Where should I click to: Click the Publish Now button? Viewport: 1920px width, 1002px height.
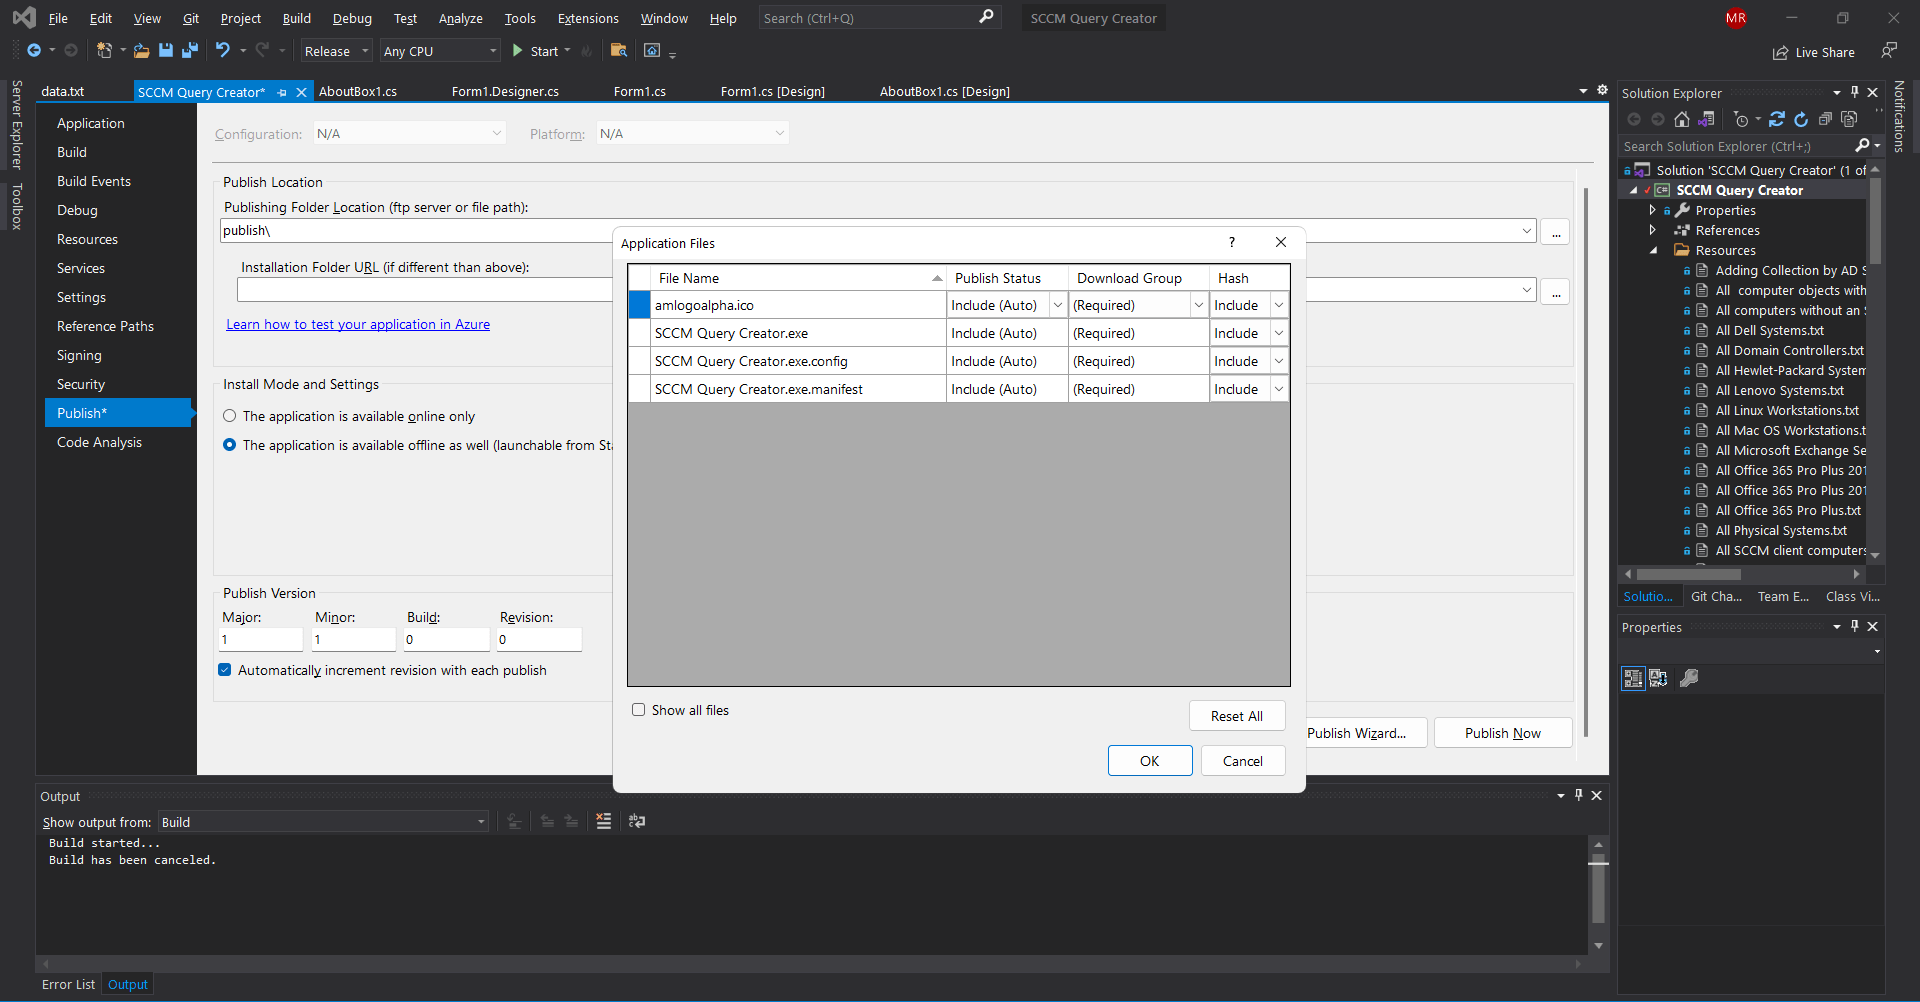point(1503,733)
